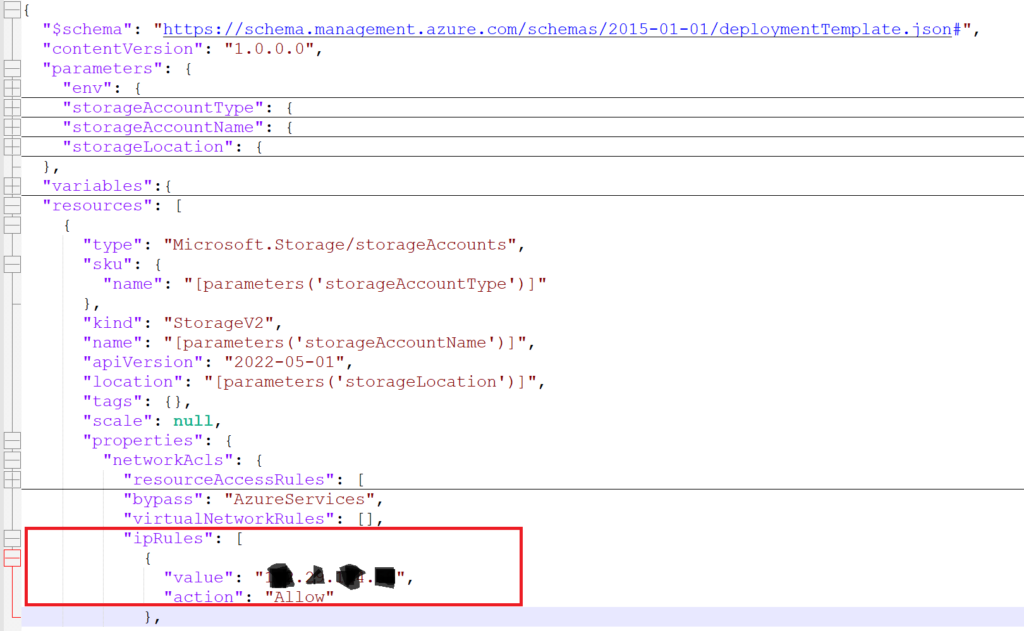Click the "resourceAccessRules" key text
This screenshot has width=1024, height=631.
[x=229, y=480]
